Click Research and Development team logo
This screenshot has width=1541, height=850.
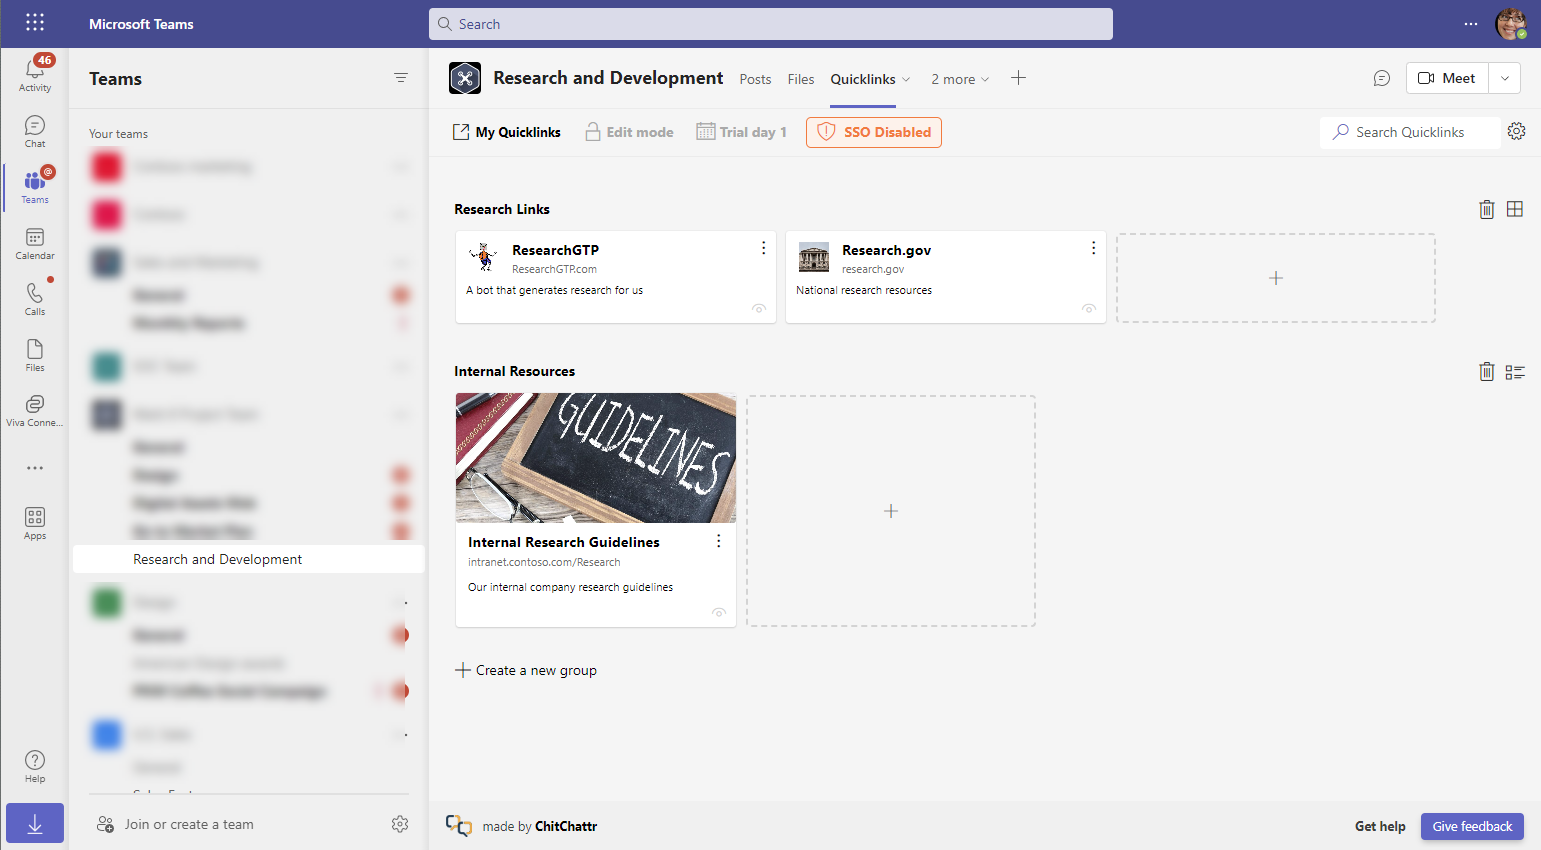click(465, 78)
